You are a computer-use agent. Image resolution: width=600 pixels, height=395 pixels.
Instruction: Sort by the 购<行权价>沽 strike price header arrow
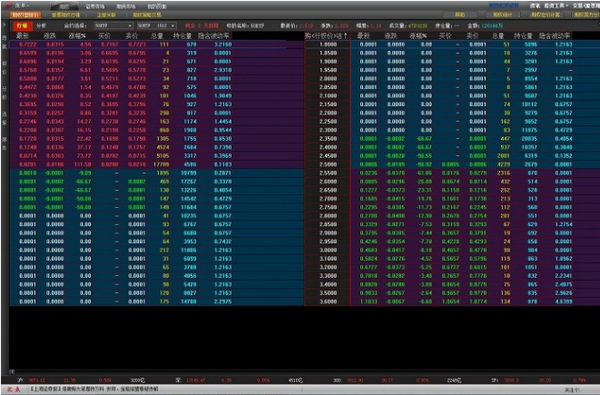pos(326,36)
